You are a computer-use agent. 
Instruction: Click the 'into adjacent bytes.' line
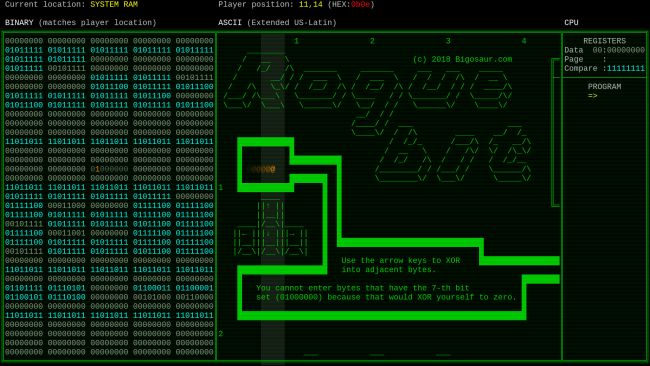(x=389, y=270)
